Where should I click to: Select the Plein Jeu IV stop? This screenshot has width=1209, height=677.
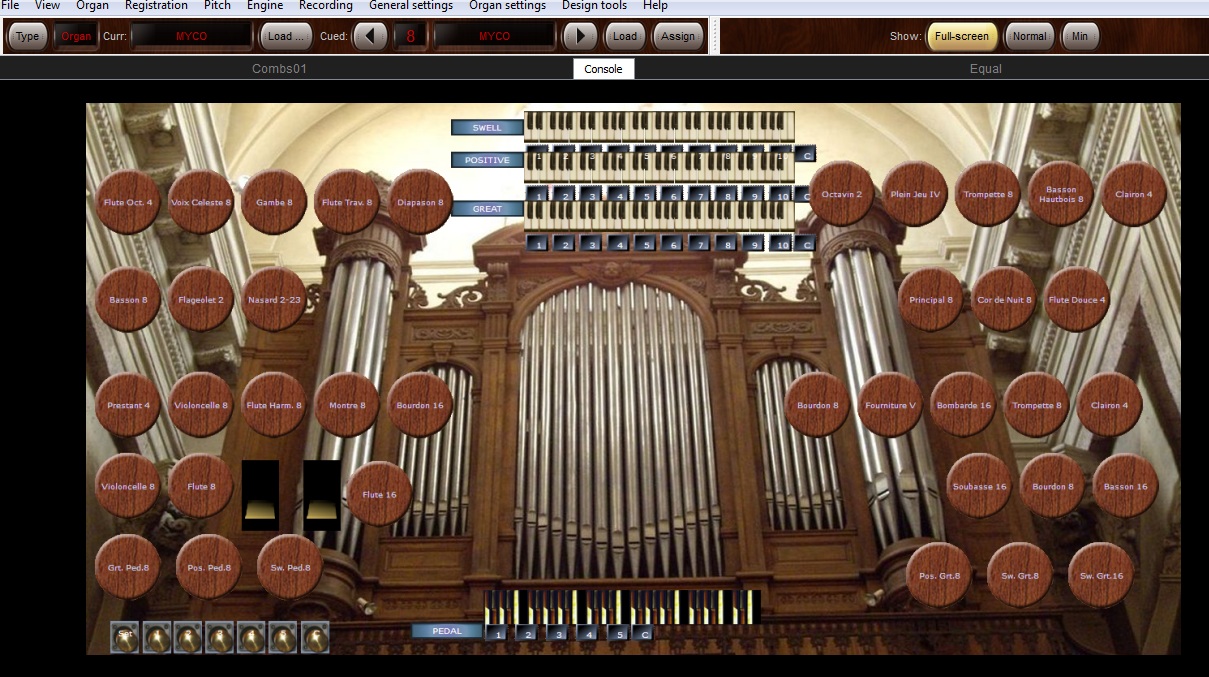pos(915,195)
